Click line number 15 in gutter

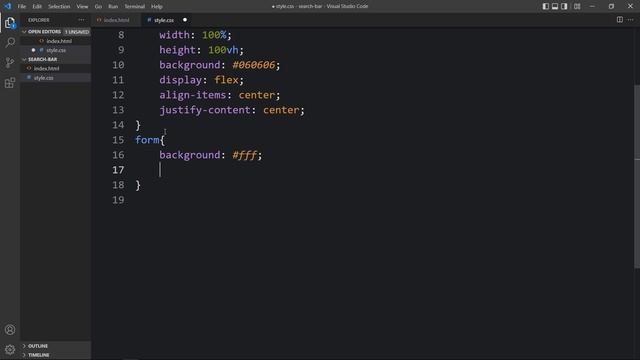coord(118,140)
